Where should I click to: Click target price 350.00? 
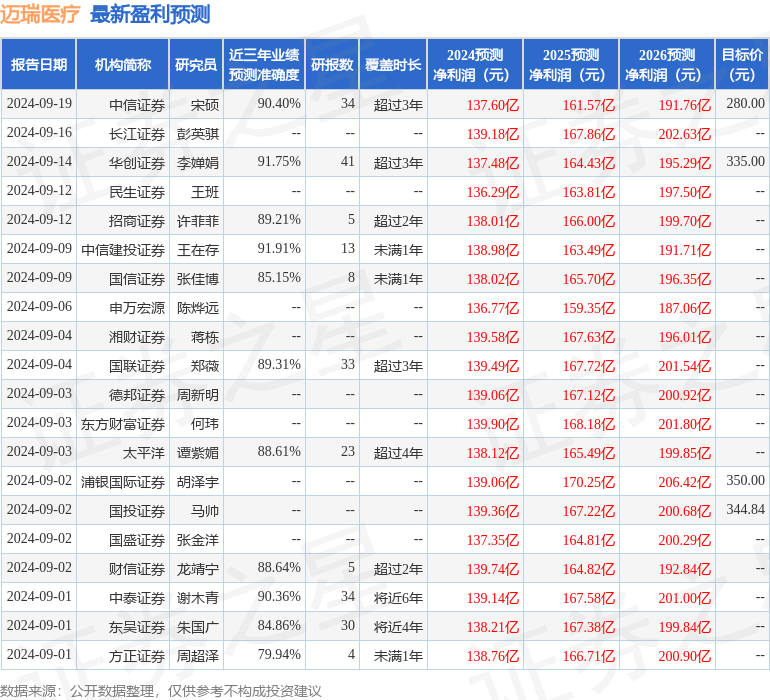point(745,480)
